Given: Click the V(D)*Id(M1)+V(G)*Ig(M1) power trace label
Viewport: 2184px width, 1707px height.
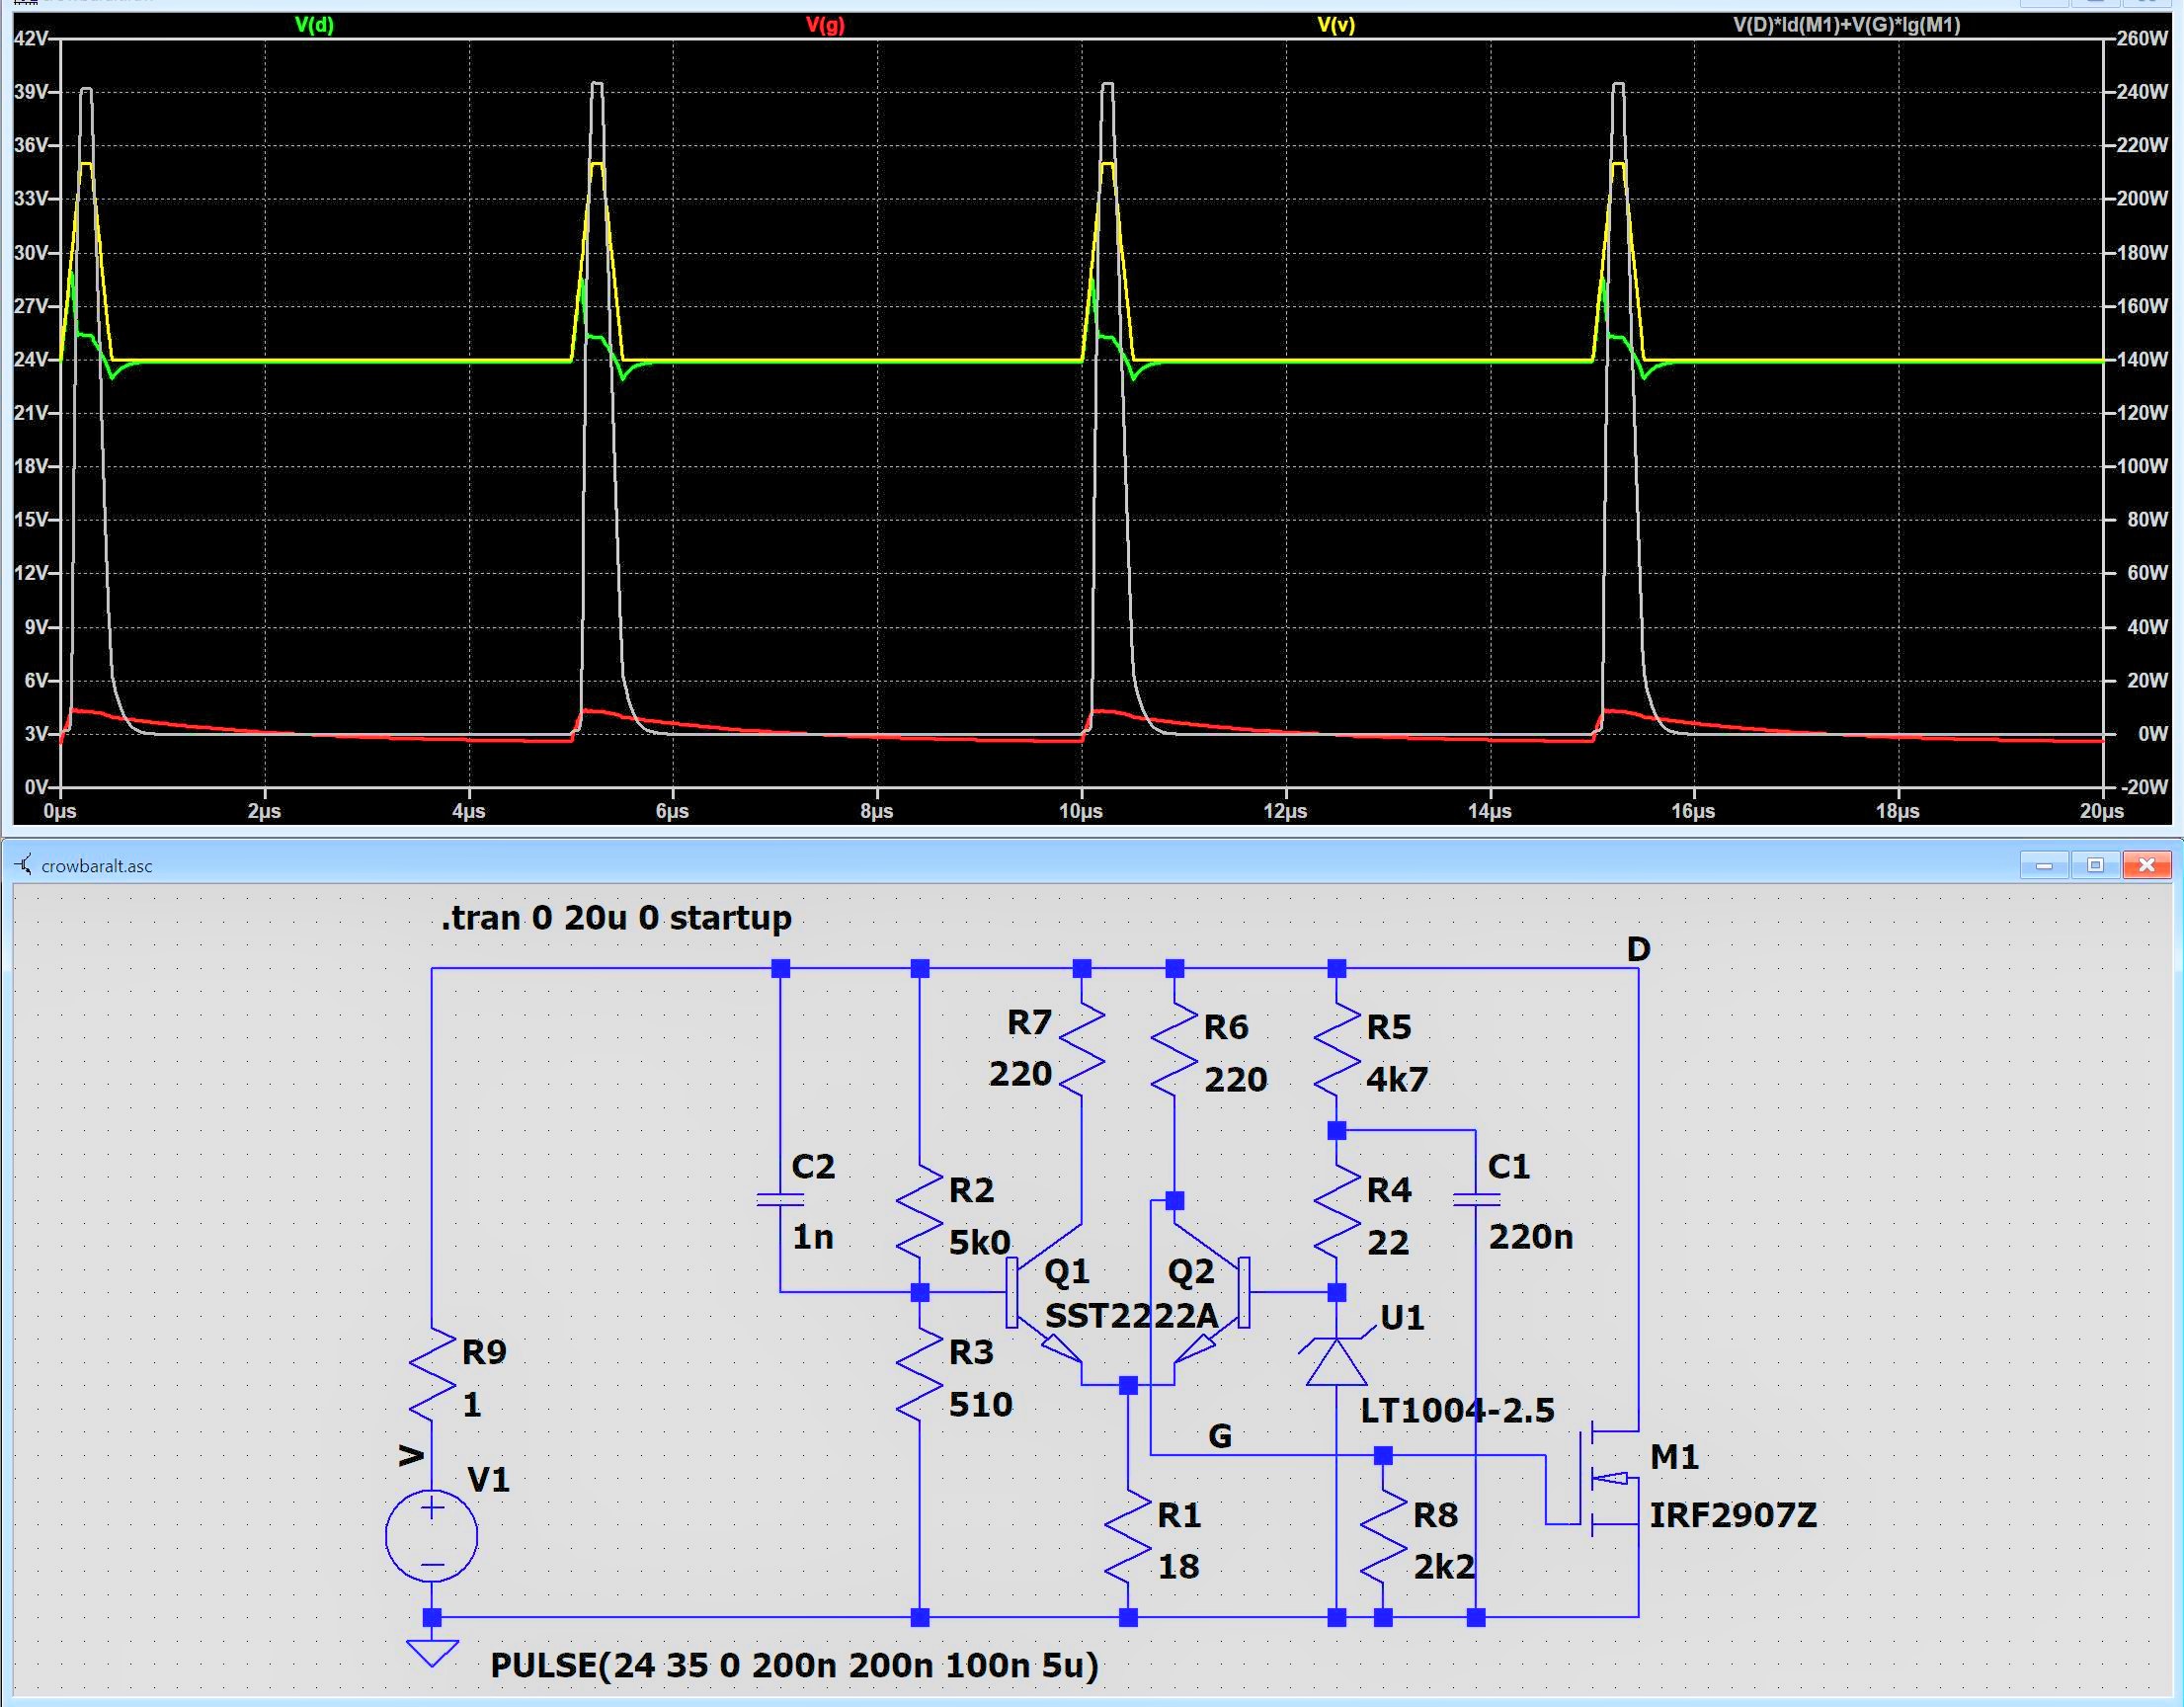Looking at the screenshot, I should [x=1846, y=25].
